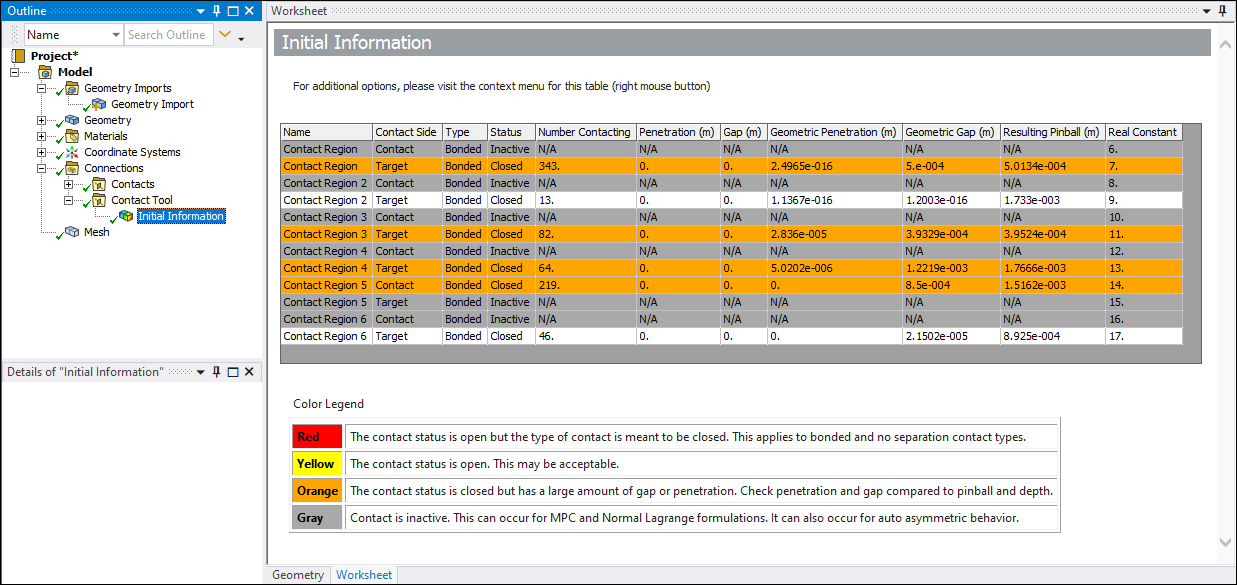Click the Yellow swatch in the Color Legend
The width and height of the screenshot is (1237, 585).
point(316,463)
